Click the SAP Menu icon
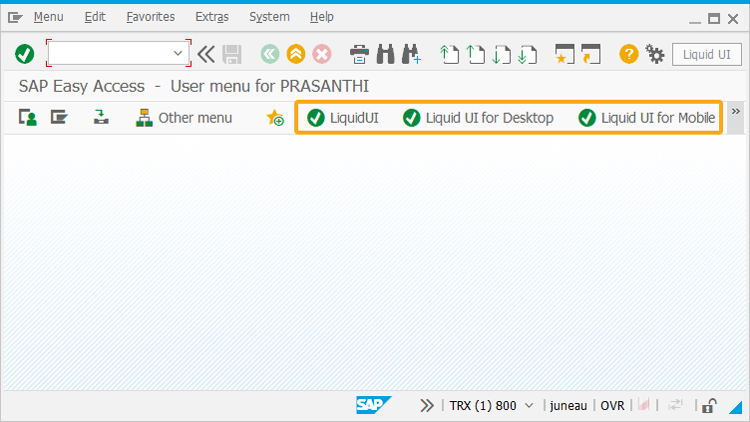This screenshot has width=750, height=422. [x=59, y=118]
